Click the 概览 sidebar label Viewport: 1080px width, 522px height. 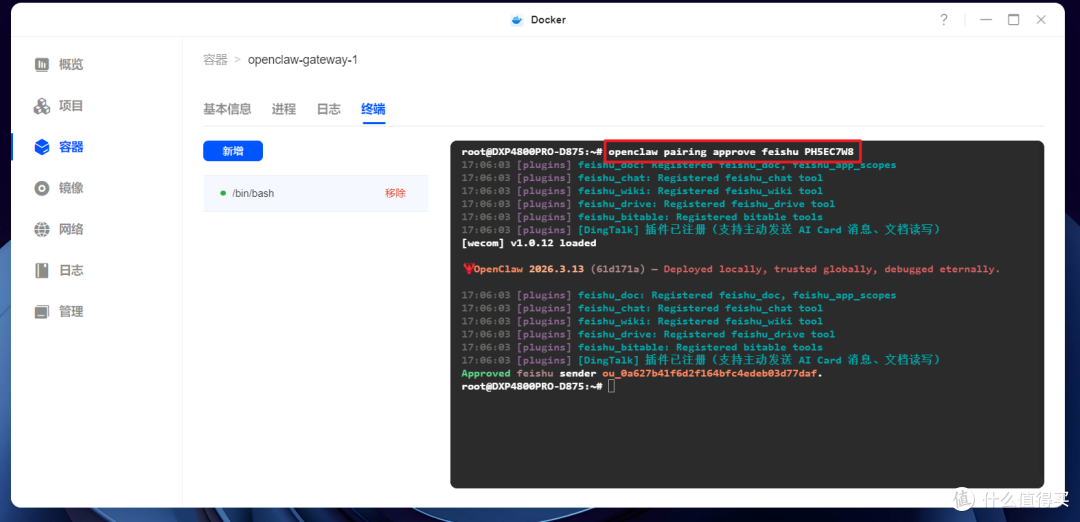71,65
